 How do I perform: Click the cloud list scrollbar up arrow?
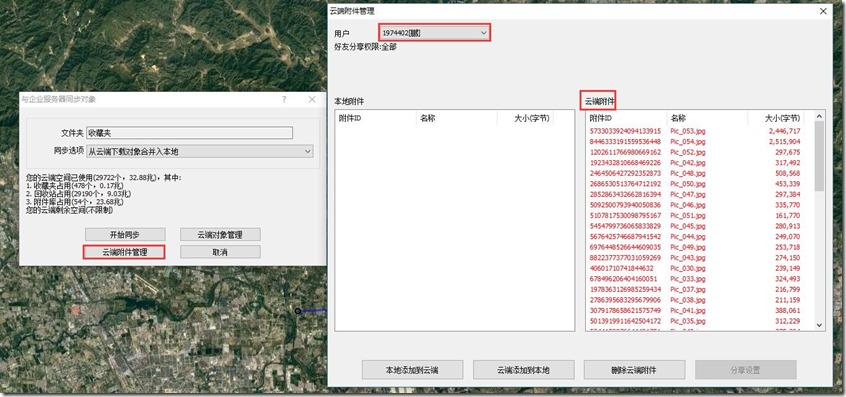coord(819,116)
